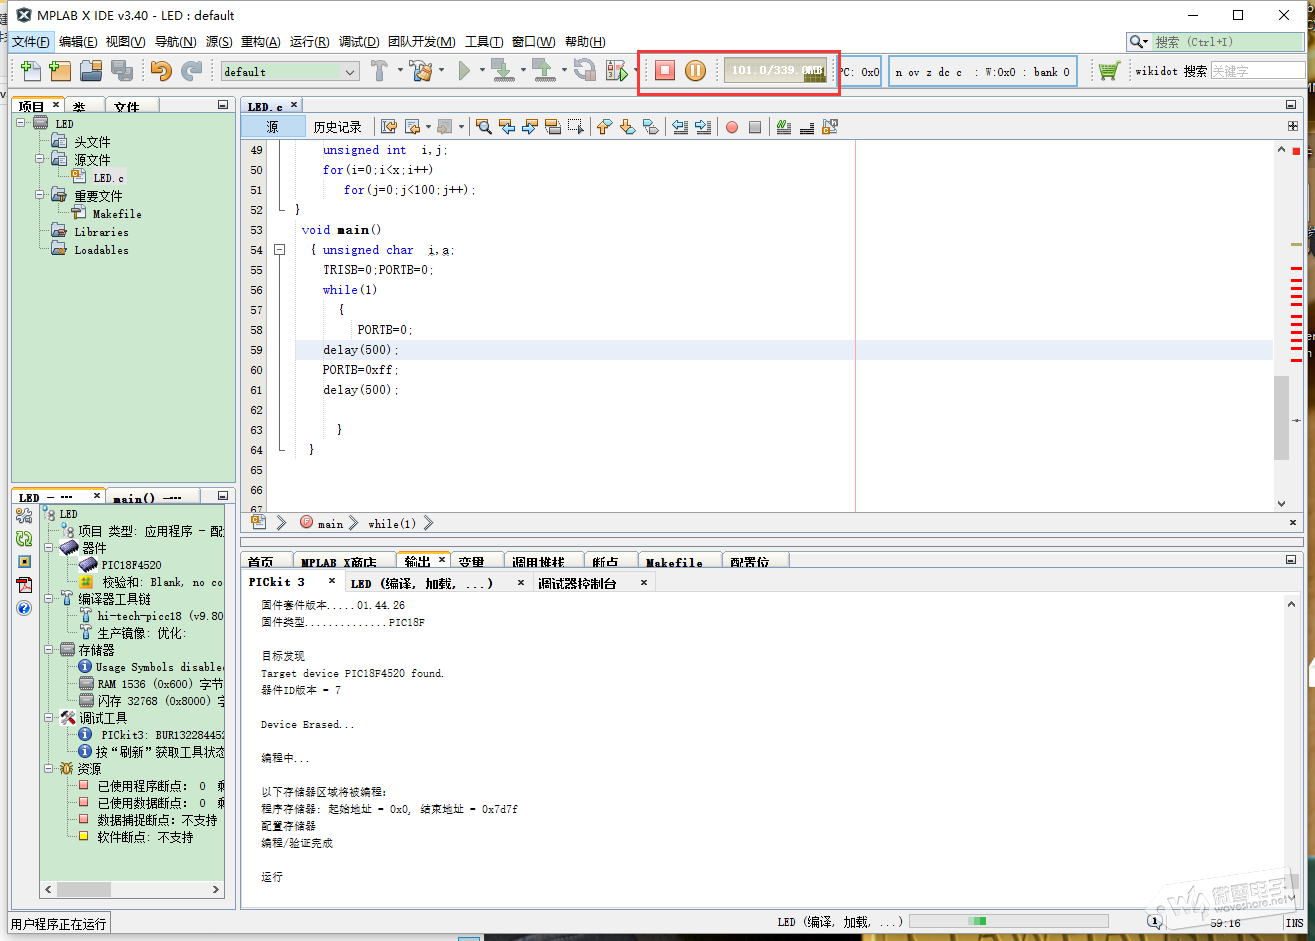Click the Stop Macro Recording gray square

coord(755,127)
